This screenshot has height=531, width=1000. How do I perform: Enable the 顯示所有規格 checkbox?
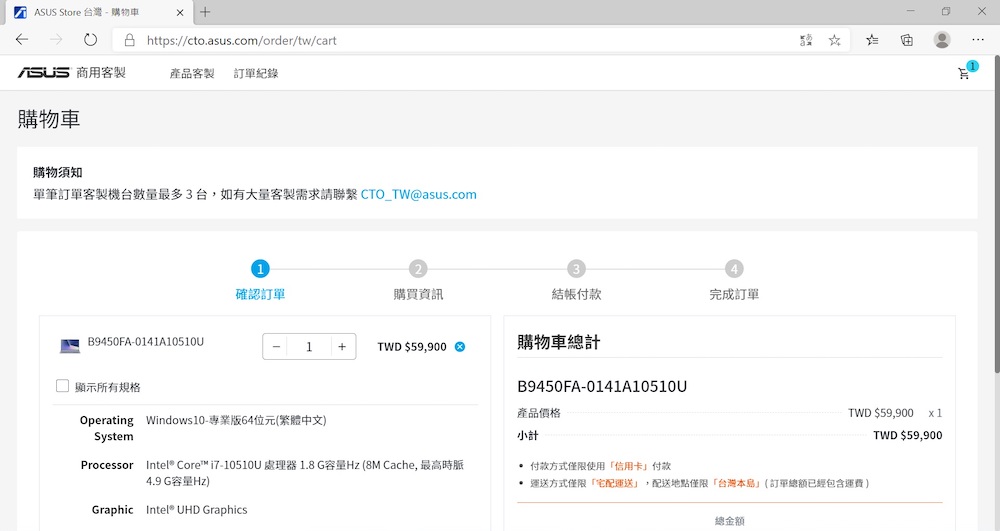63,386
